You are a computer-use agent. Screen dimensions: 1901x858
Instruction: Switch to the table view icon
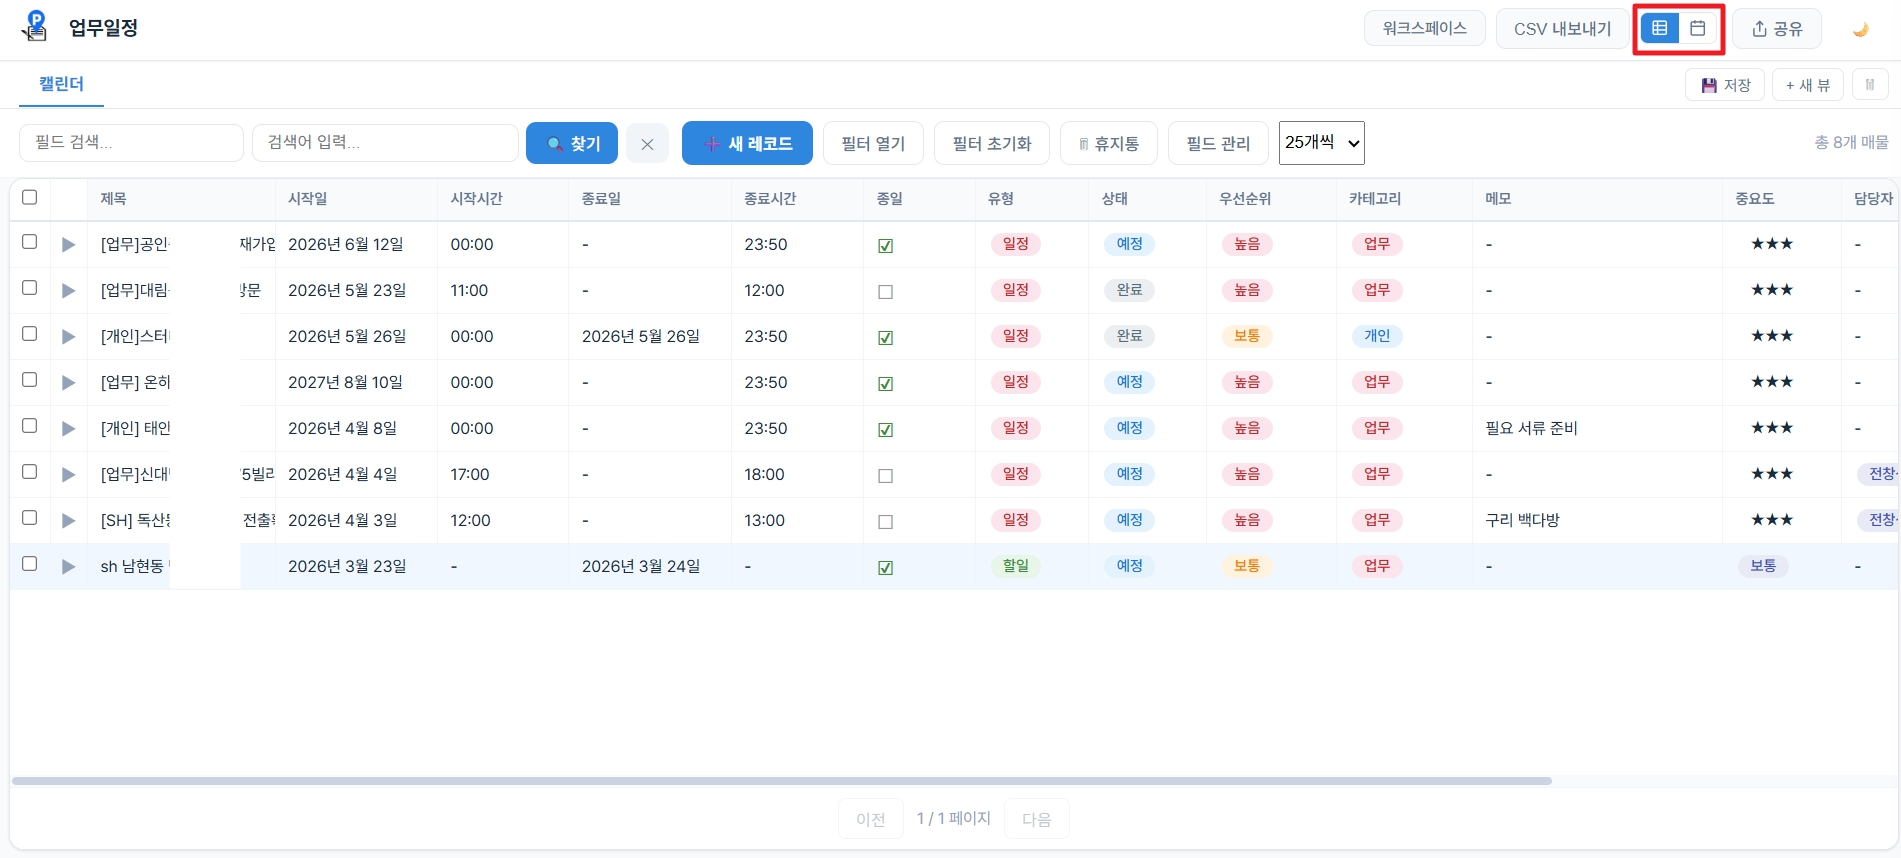1660,28
